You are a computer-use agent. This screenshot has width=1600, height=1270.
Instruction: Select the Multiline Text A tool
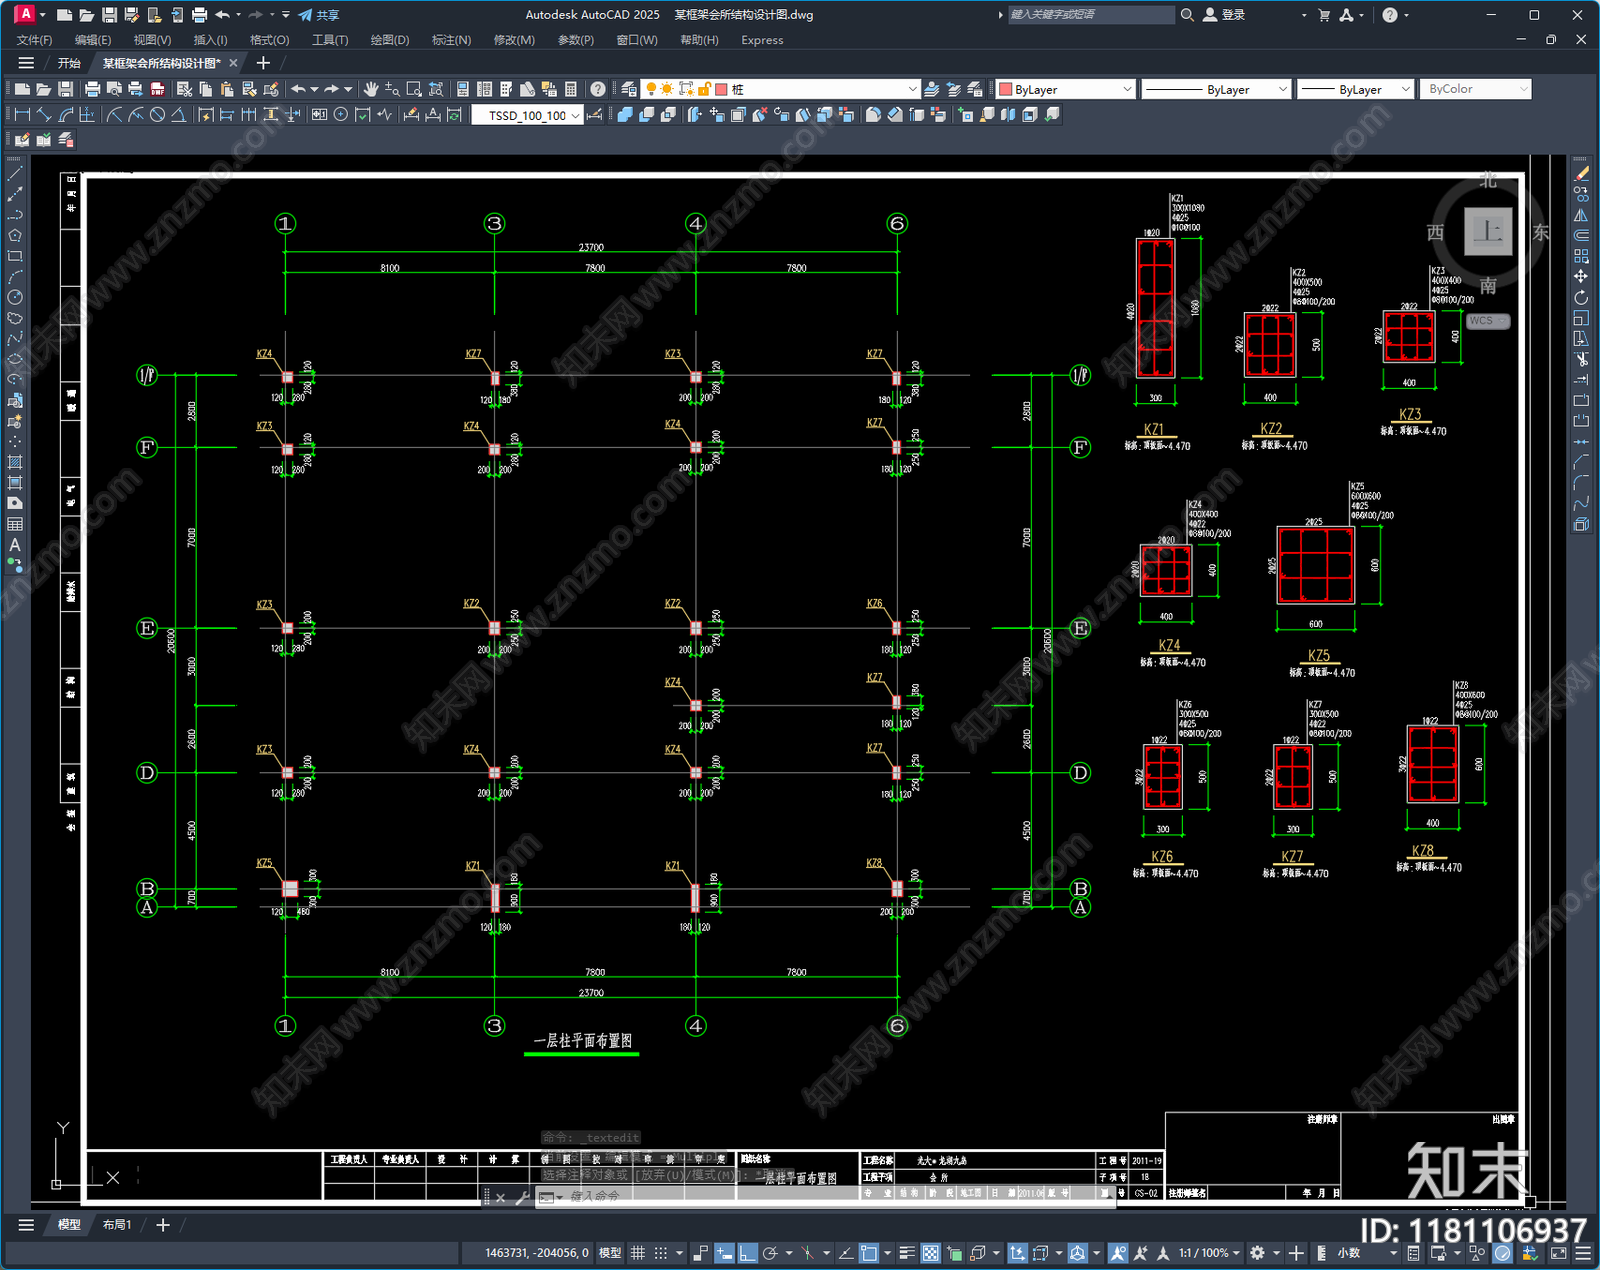tap(15, 545)
